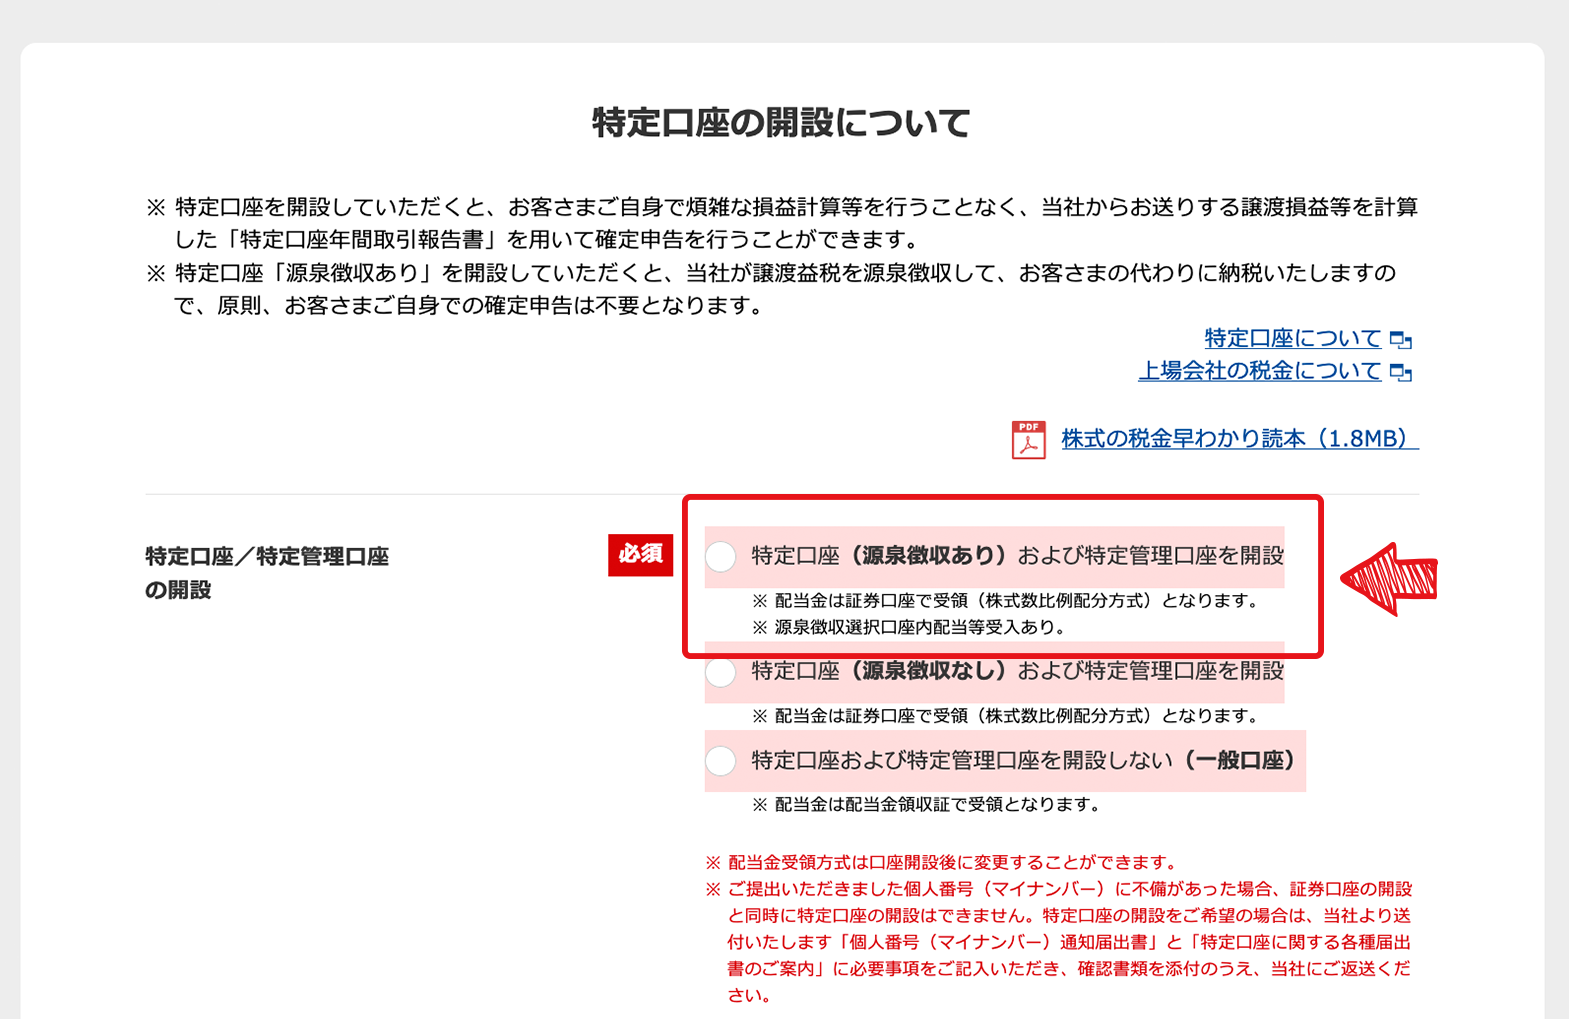Click 特定口座および特定管理口座を開設しない label text
The height and width of the screenshot is (1019, 1569).
pos(1023,761)
